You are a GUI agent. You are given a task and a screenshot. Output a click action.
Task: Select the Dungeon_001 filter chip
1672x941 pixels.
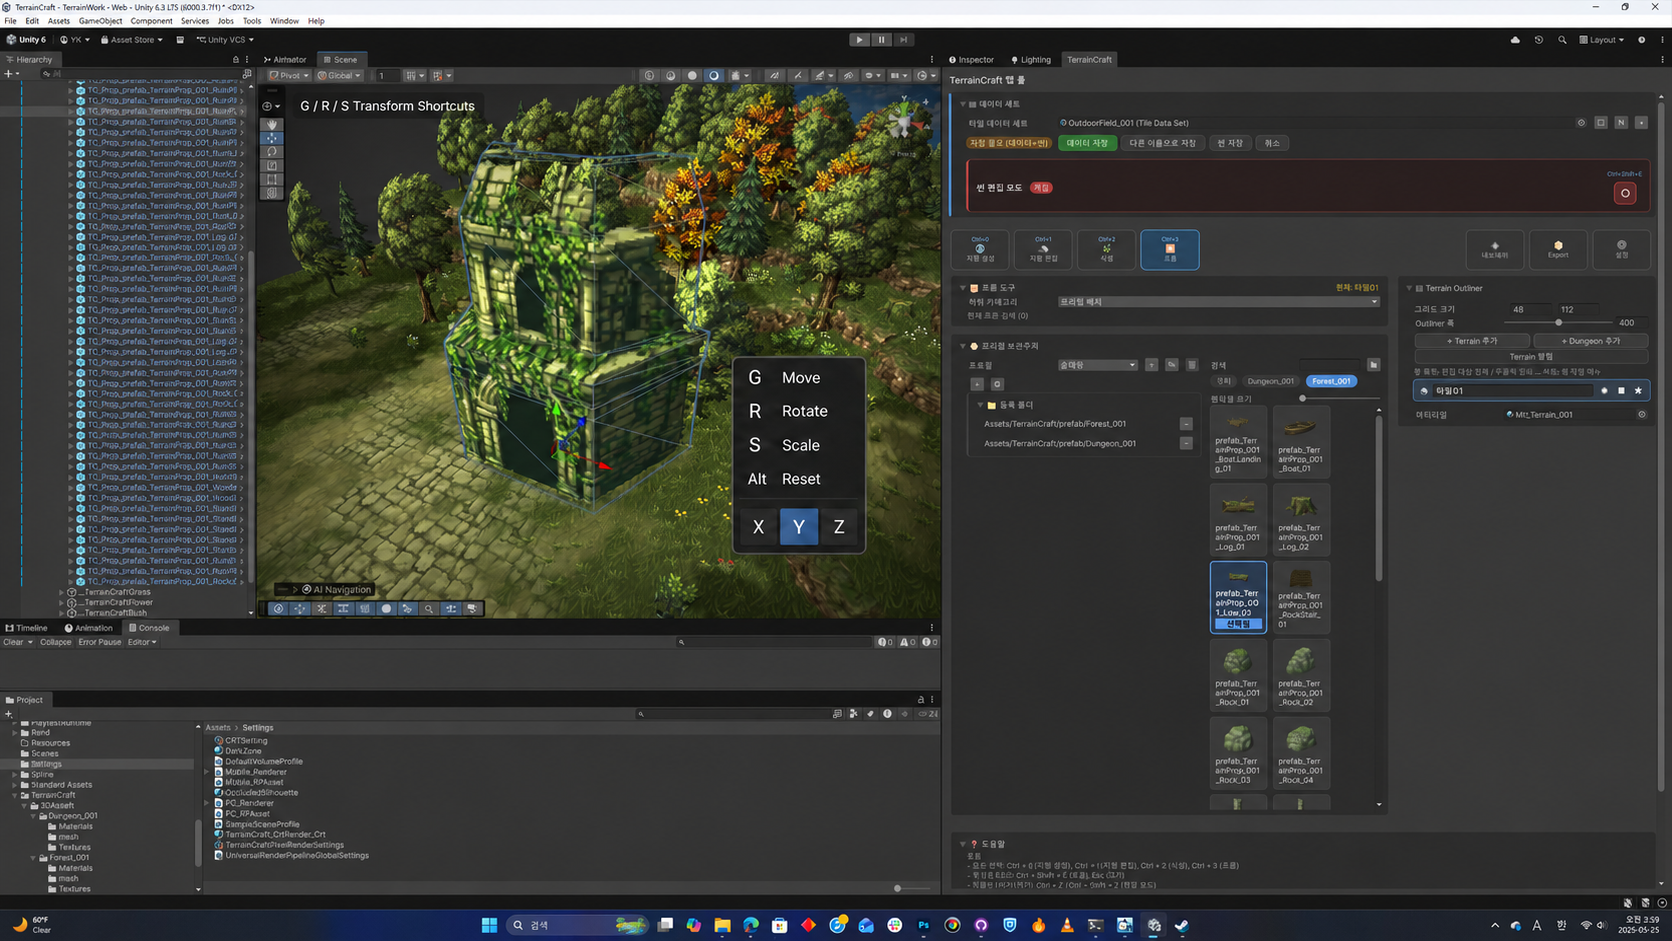[x=1271, y=381]
